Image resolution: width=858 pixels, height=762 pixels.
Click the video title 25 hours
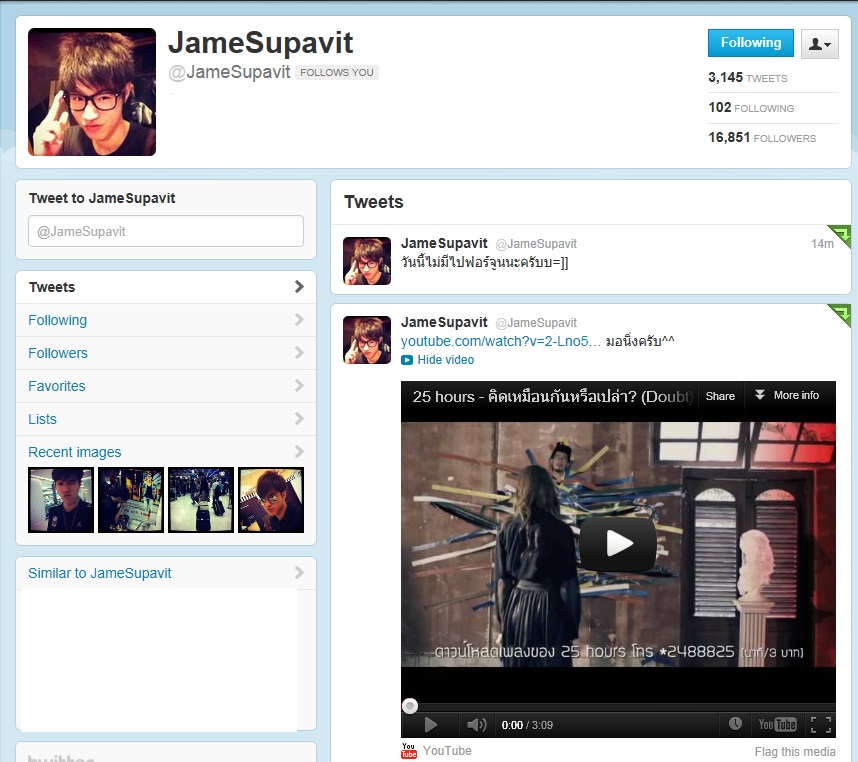(x=553, y=397)
